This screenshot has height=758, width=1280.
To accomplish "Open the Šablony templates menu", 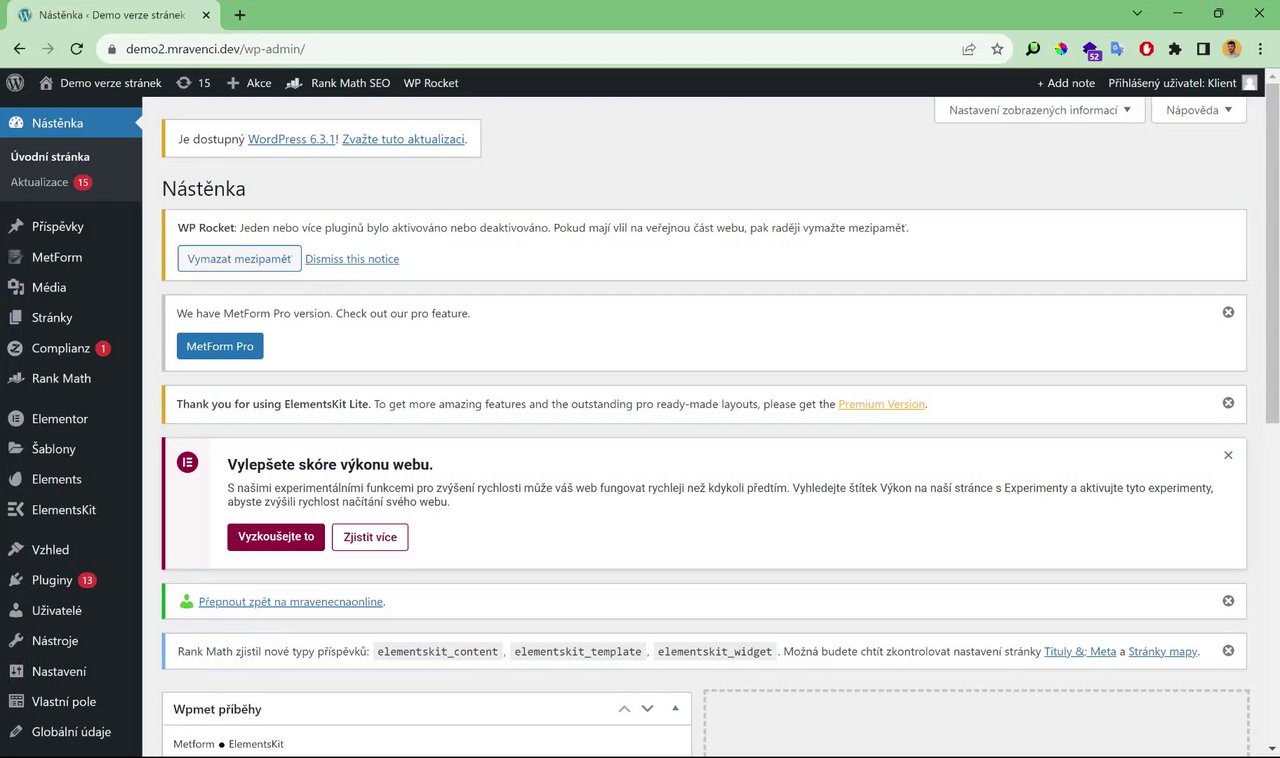I will [71, 449].
